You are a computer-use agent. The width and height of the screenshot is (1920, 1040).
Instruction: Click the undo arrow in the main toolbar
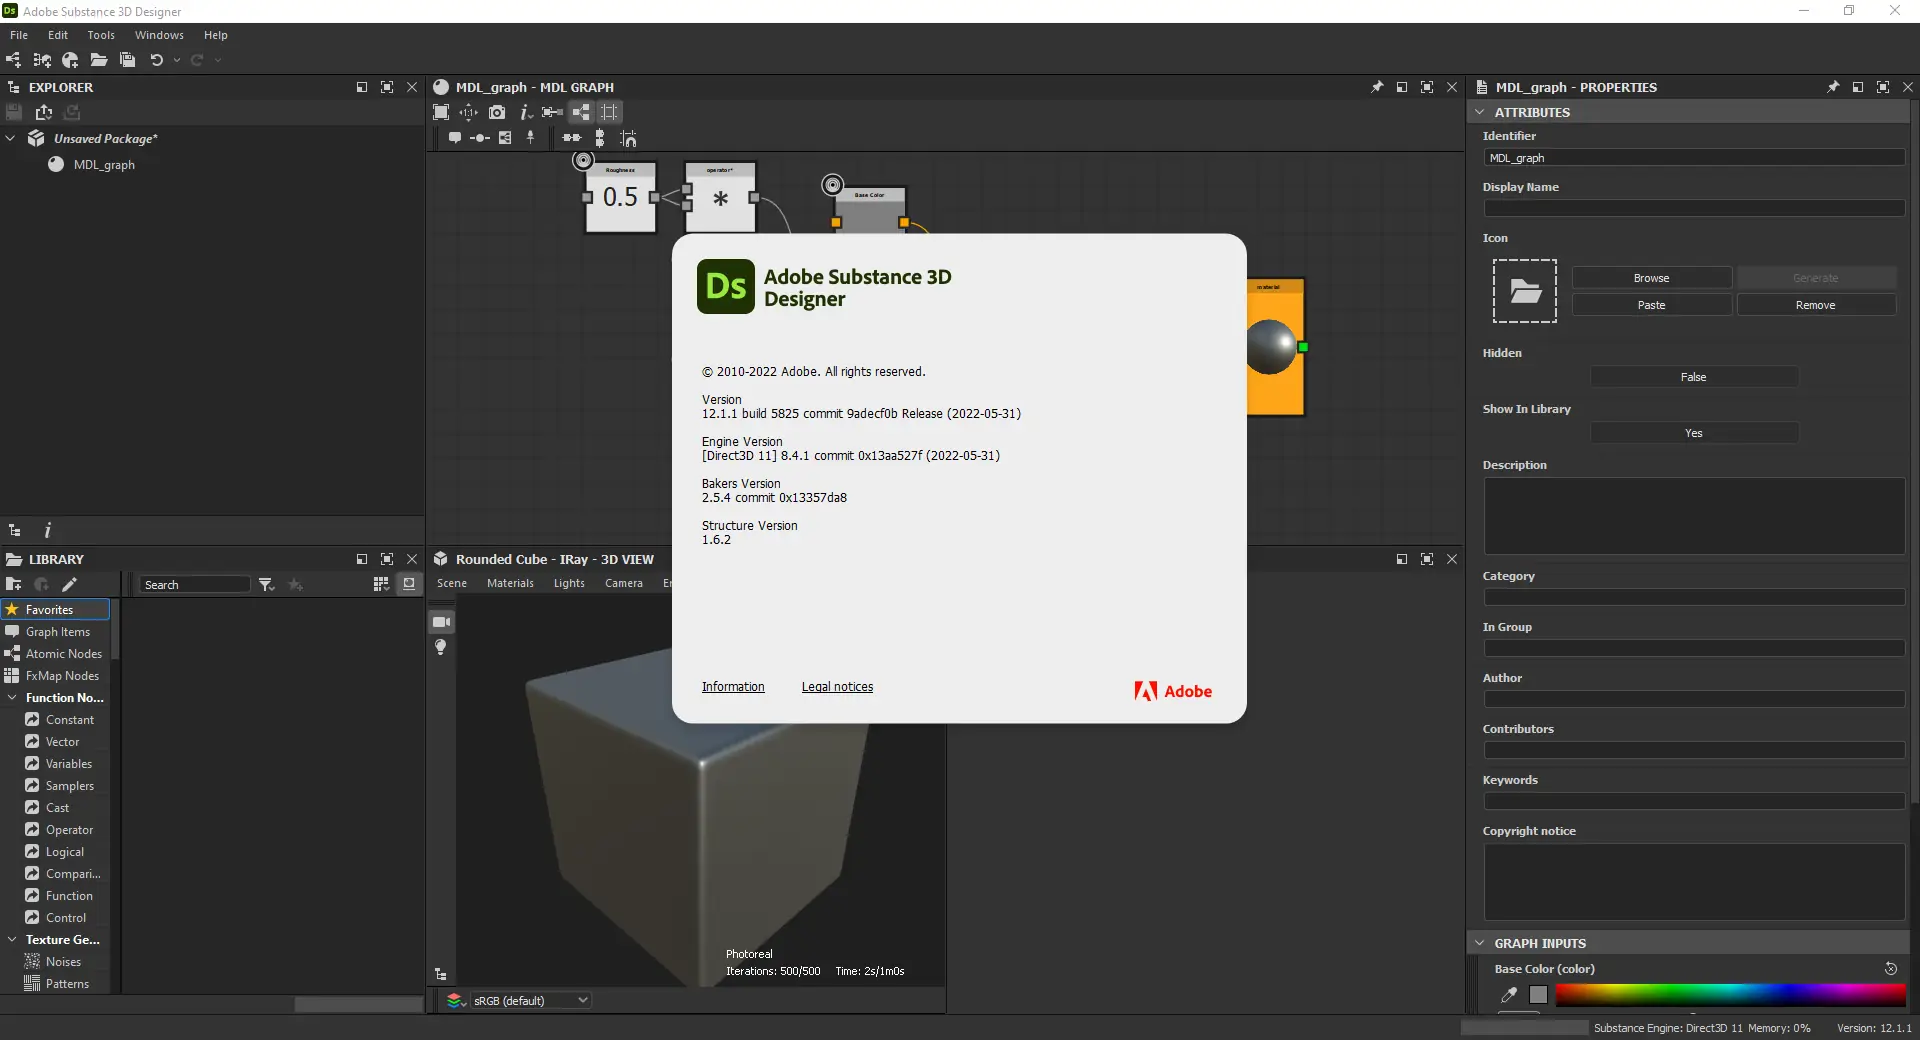(156, 60)
